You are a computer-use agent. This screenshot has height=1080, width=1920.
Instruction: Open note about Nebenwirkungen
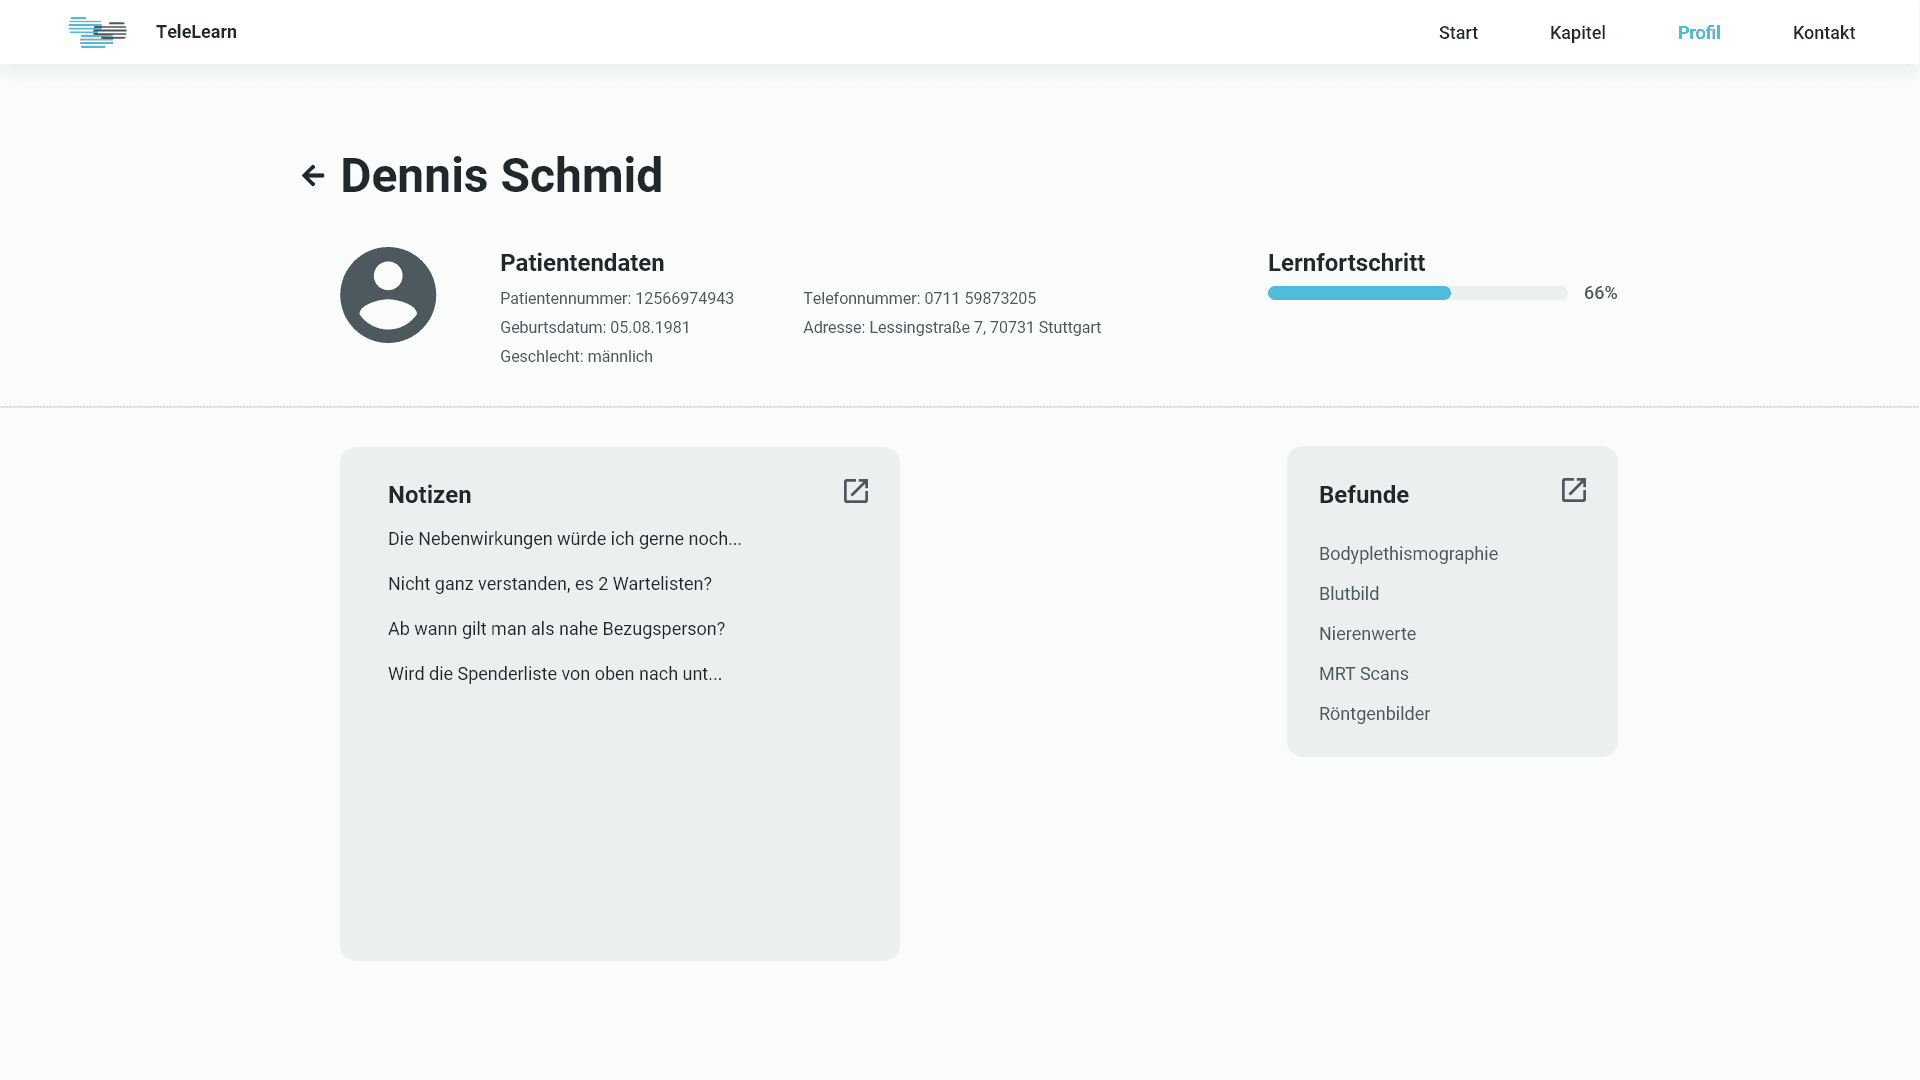click(564, 539)
